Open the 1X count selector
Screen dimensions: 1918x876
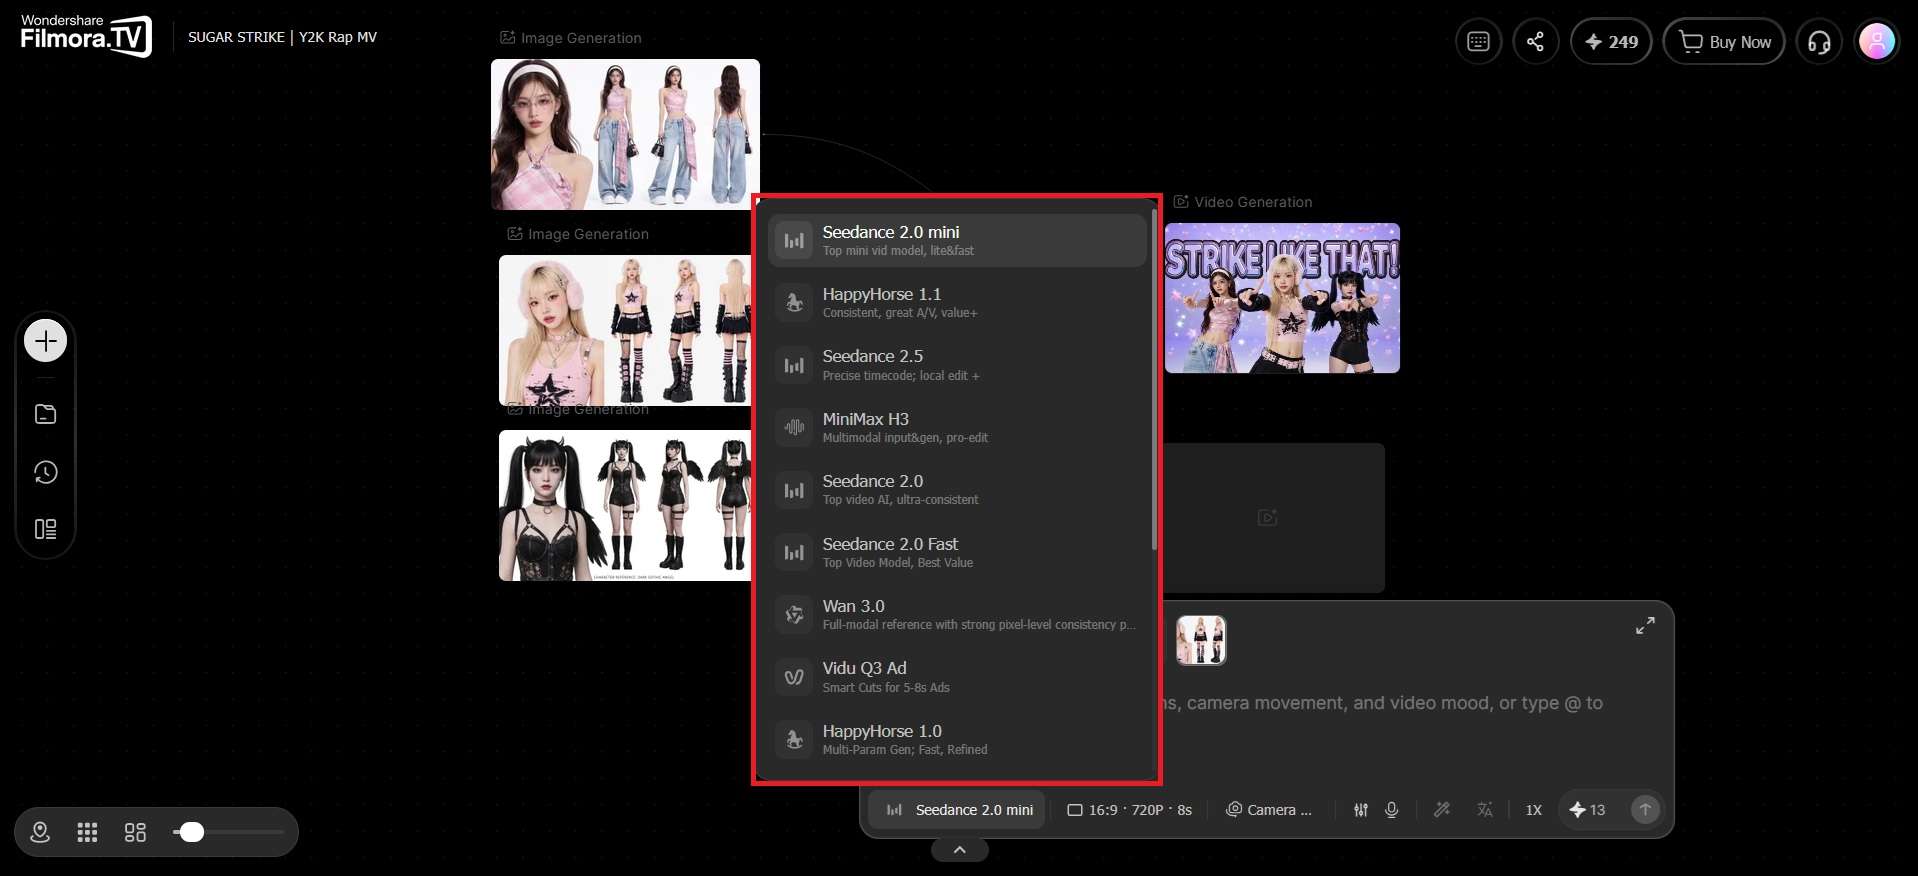[1533, 810]
